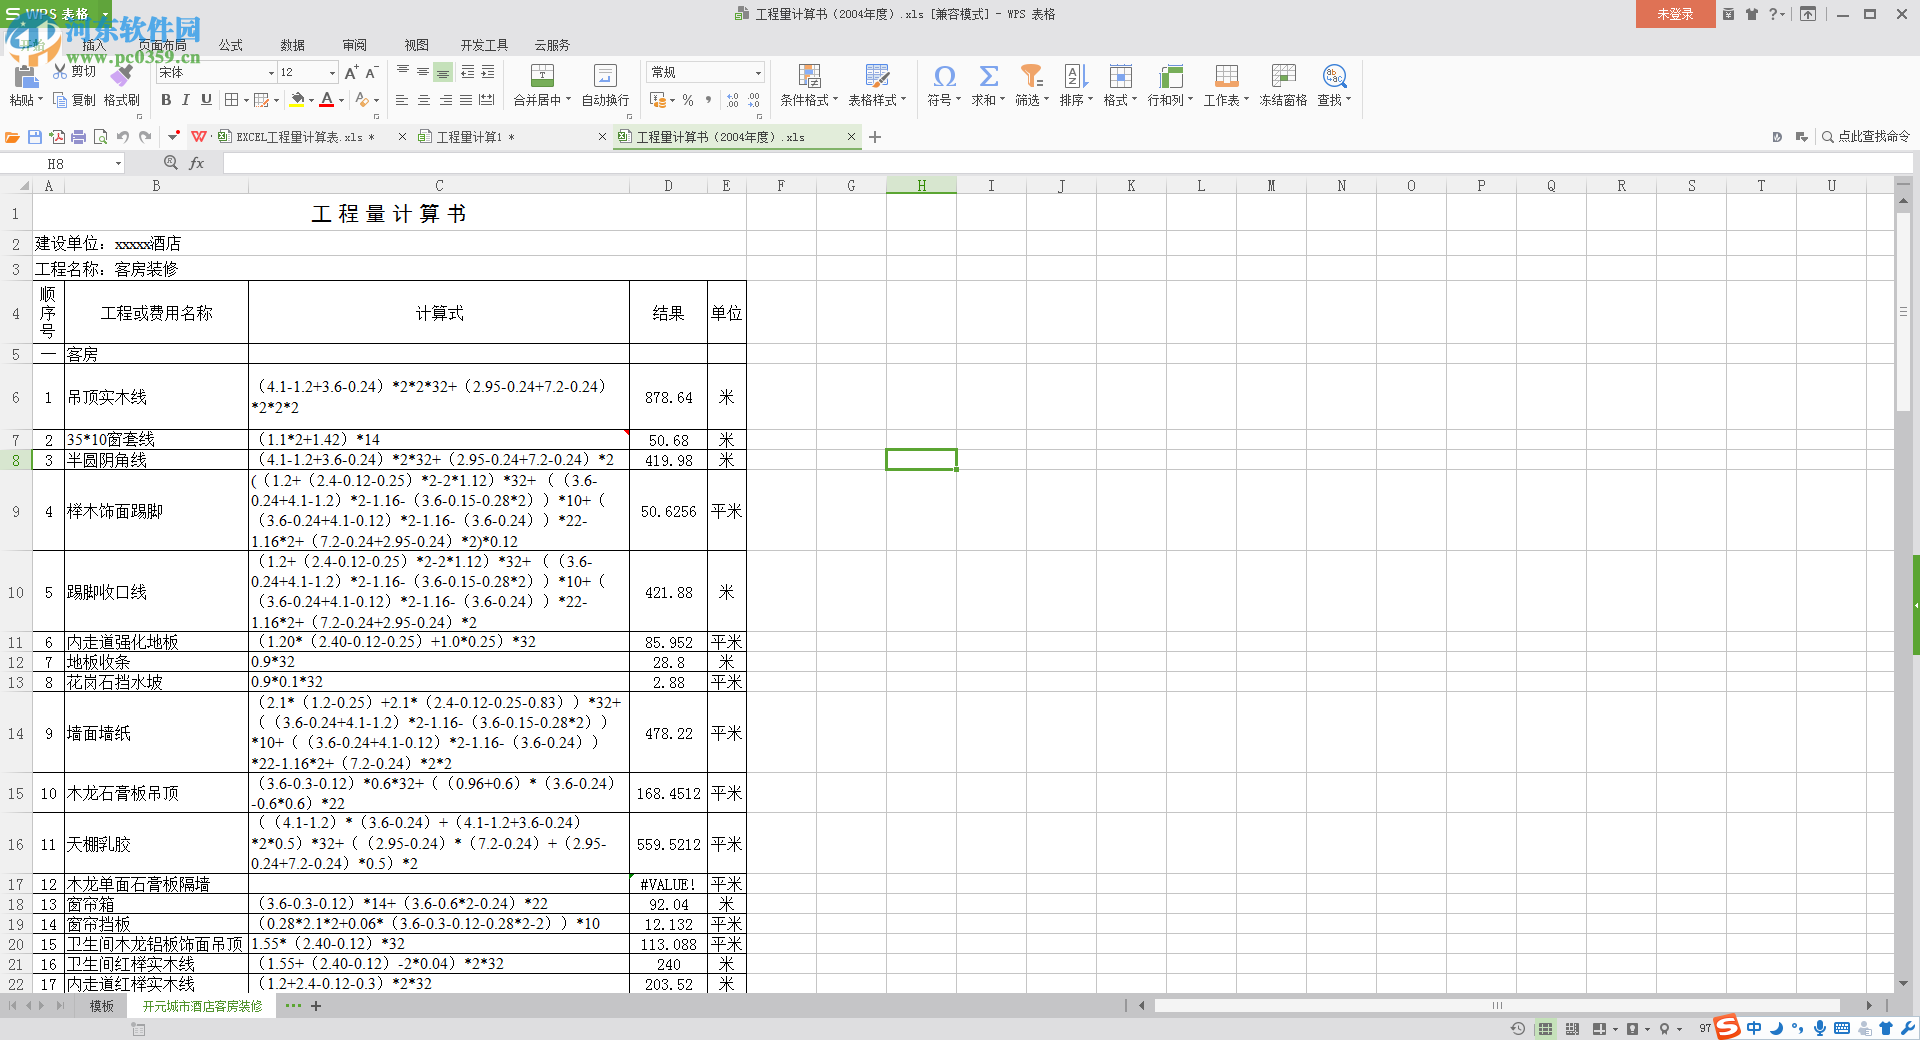Viewport: 1920px width, 1040px height.
Task: Toggle italic formatting
Action: [x=186, y=100]
